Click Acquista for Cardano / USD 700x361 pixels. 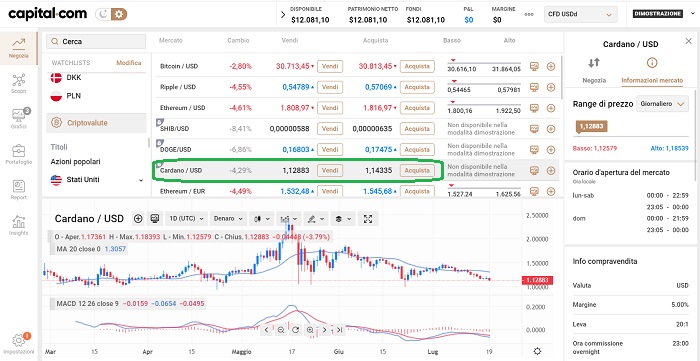pyautogui.click(x=417, y=170)
